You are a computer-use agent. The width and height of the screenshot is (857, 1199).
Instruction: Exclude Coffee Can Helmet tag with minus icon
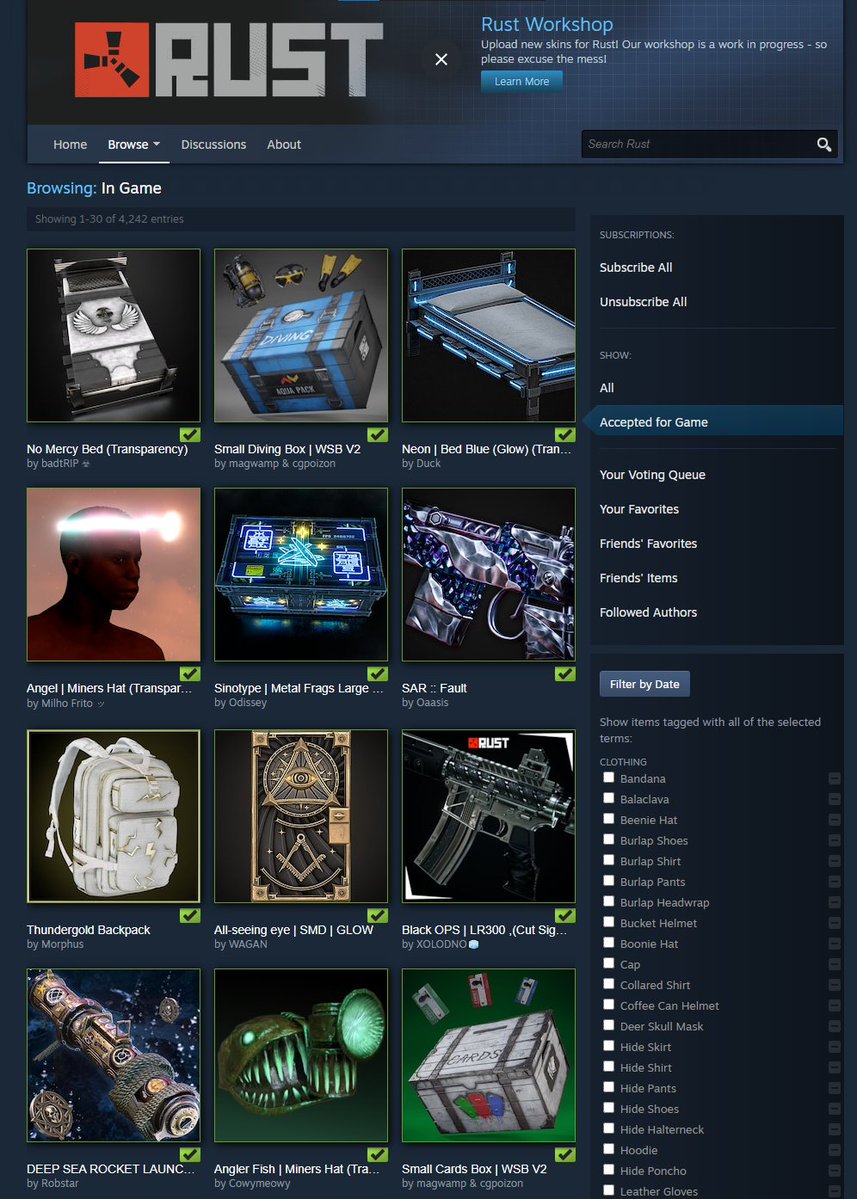[834, 1006]
